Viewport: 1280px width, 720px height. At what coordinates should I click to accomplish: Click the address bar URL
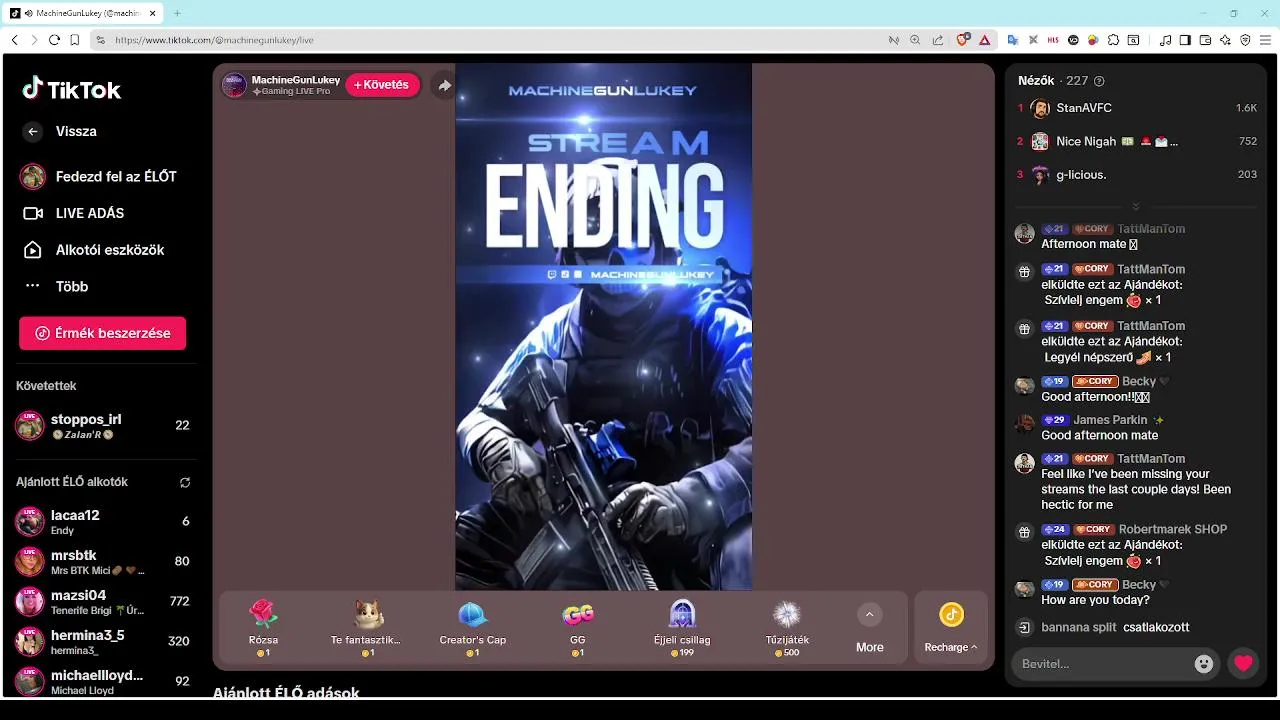click(214, 40)
